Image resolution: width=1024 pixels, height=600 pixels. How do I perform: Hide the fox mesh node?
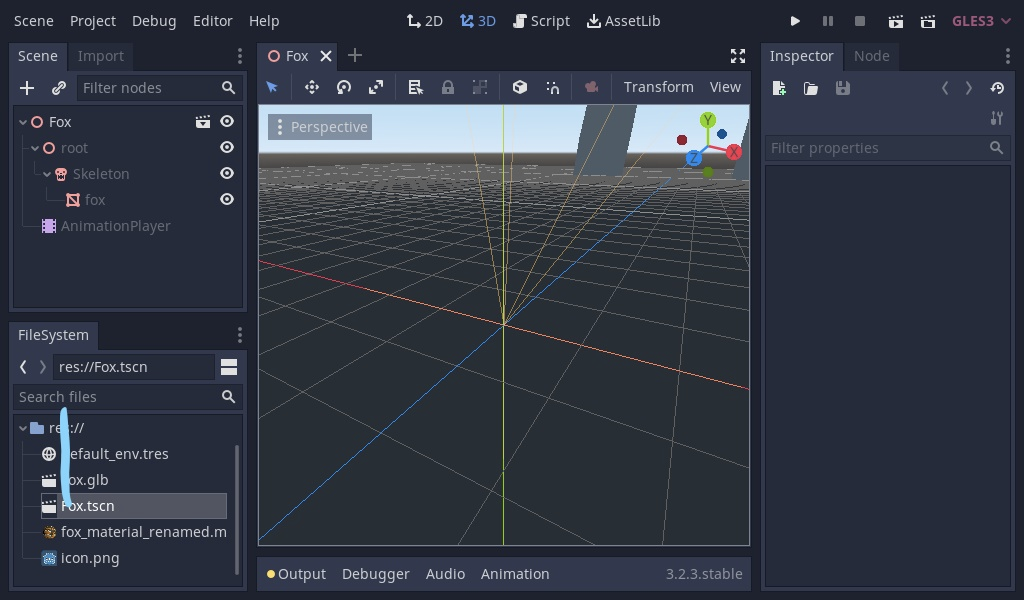coord(227,199)
